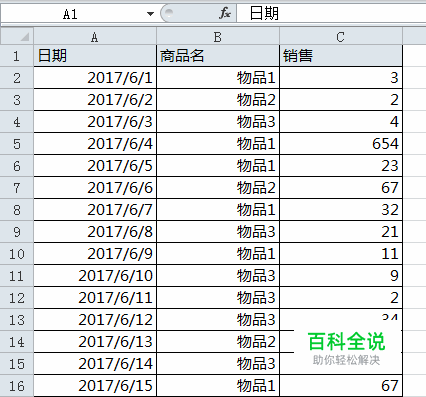The height and width of the screenshot is (397, 426).
Task: Select date cell 2017/6/12
Action: tap(95, 320)
